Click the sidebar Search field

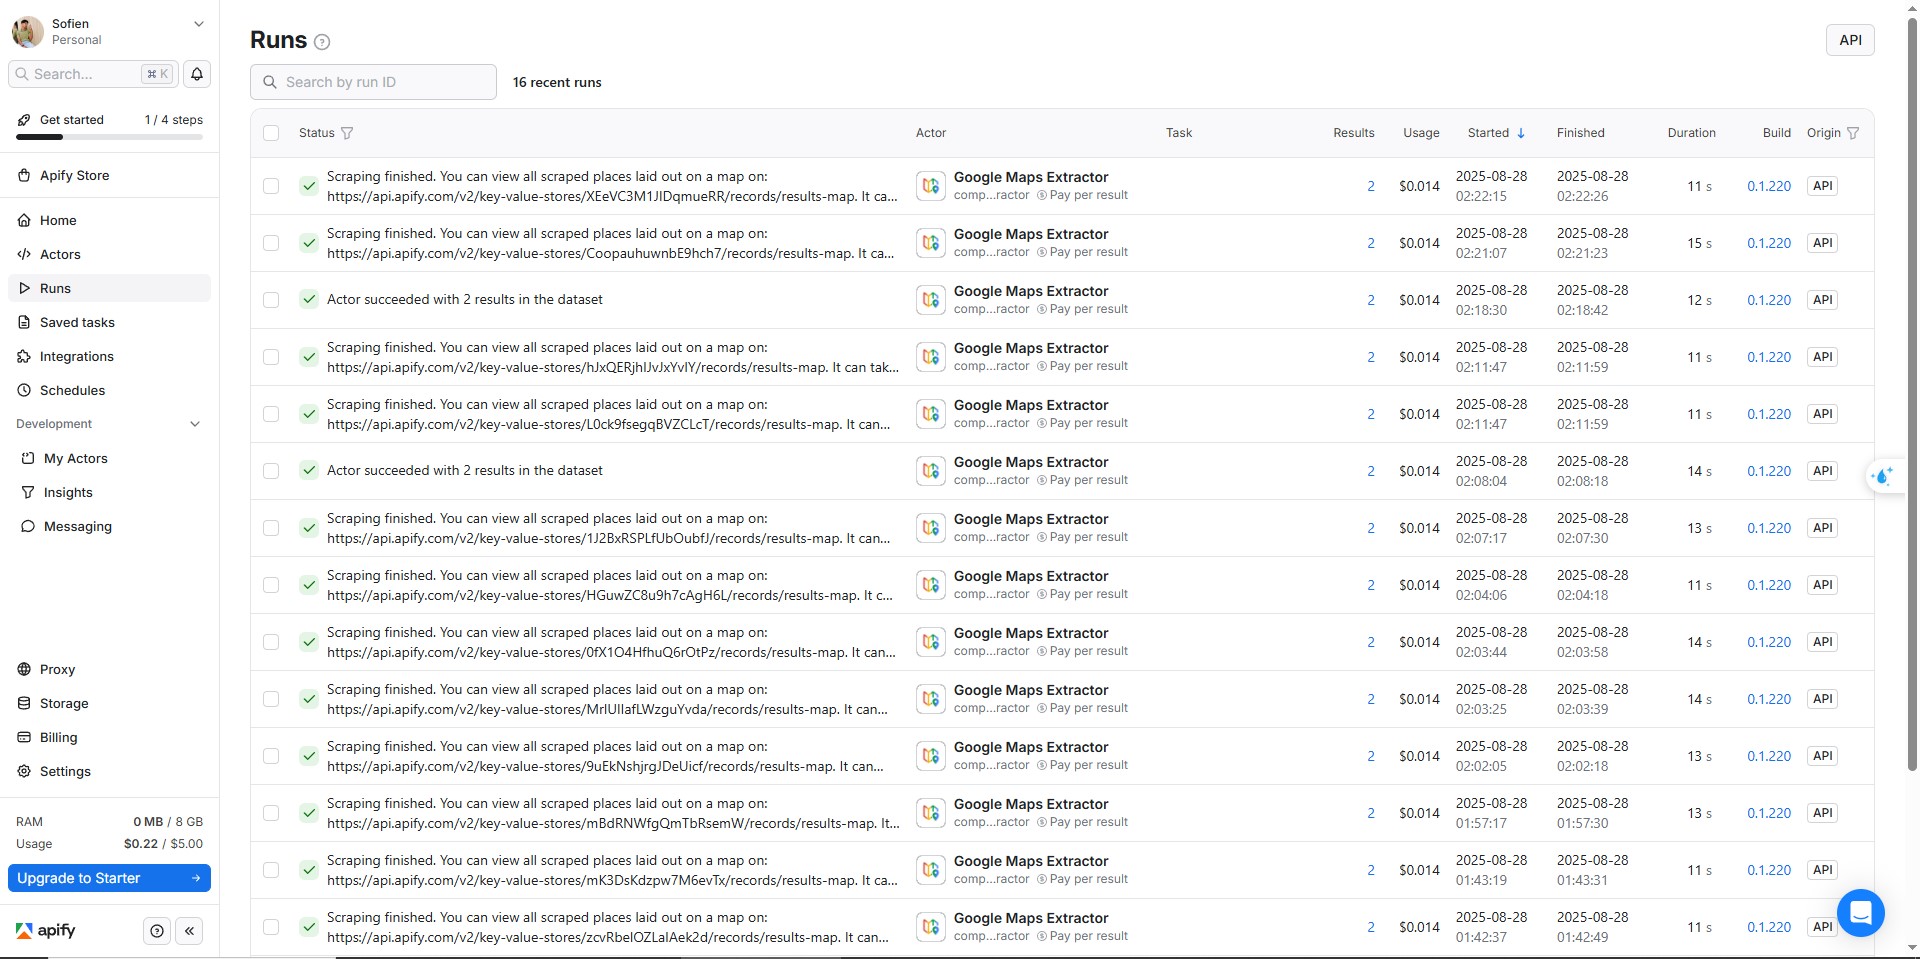point(93,74)
